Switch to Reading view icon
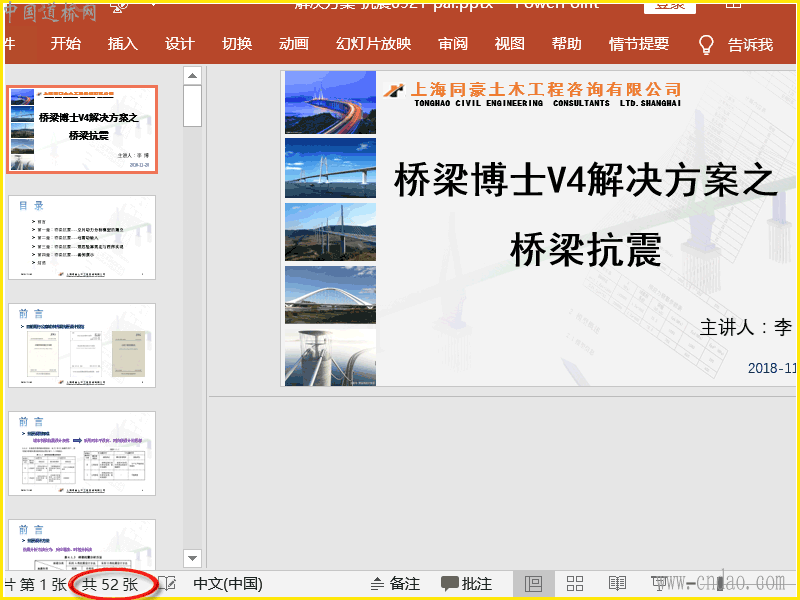Viewport: 800px width, 600px height. point(617,584)
